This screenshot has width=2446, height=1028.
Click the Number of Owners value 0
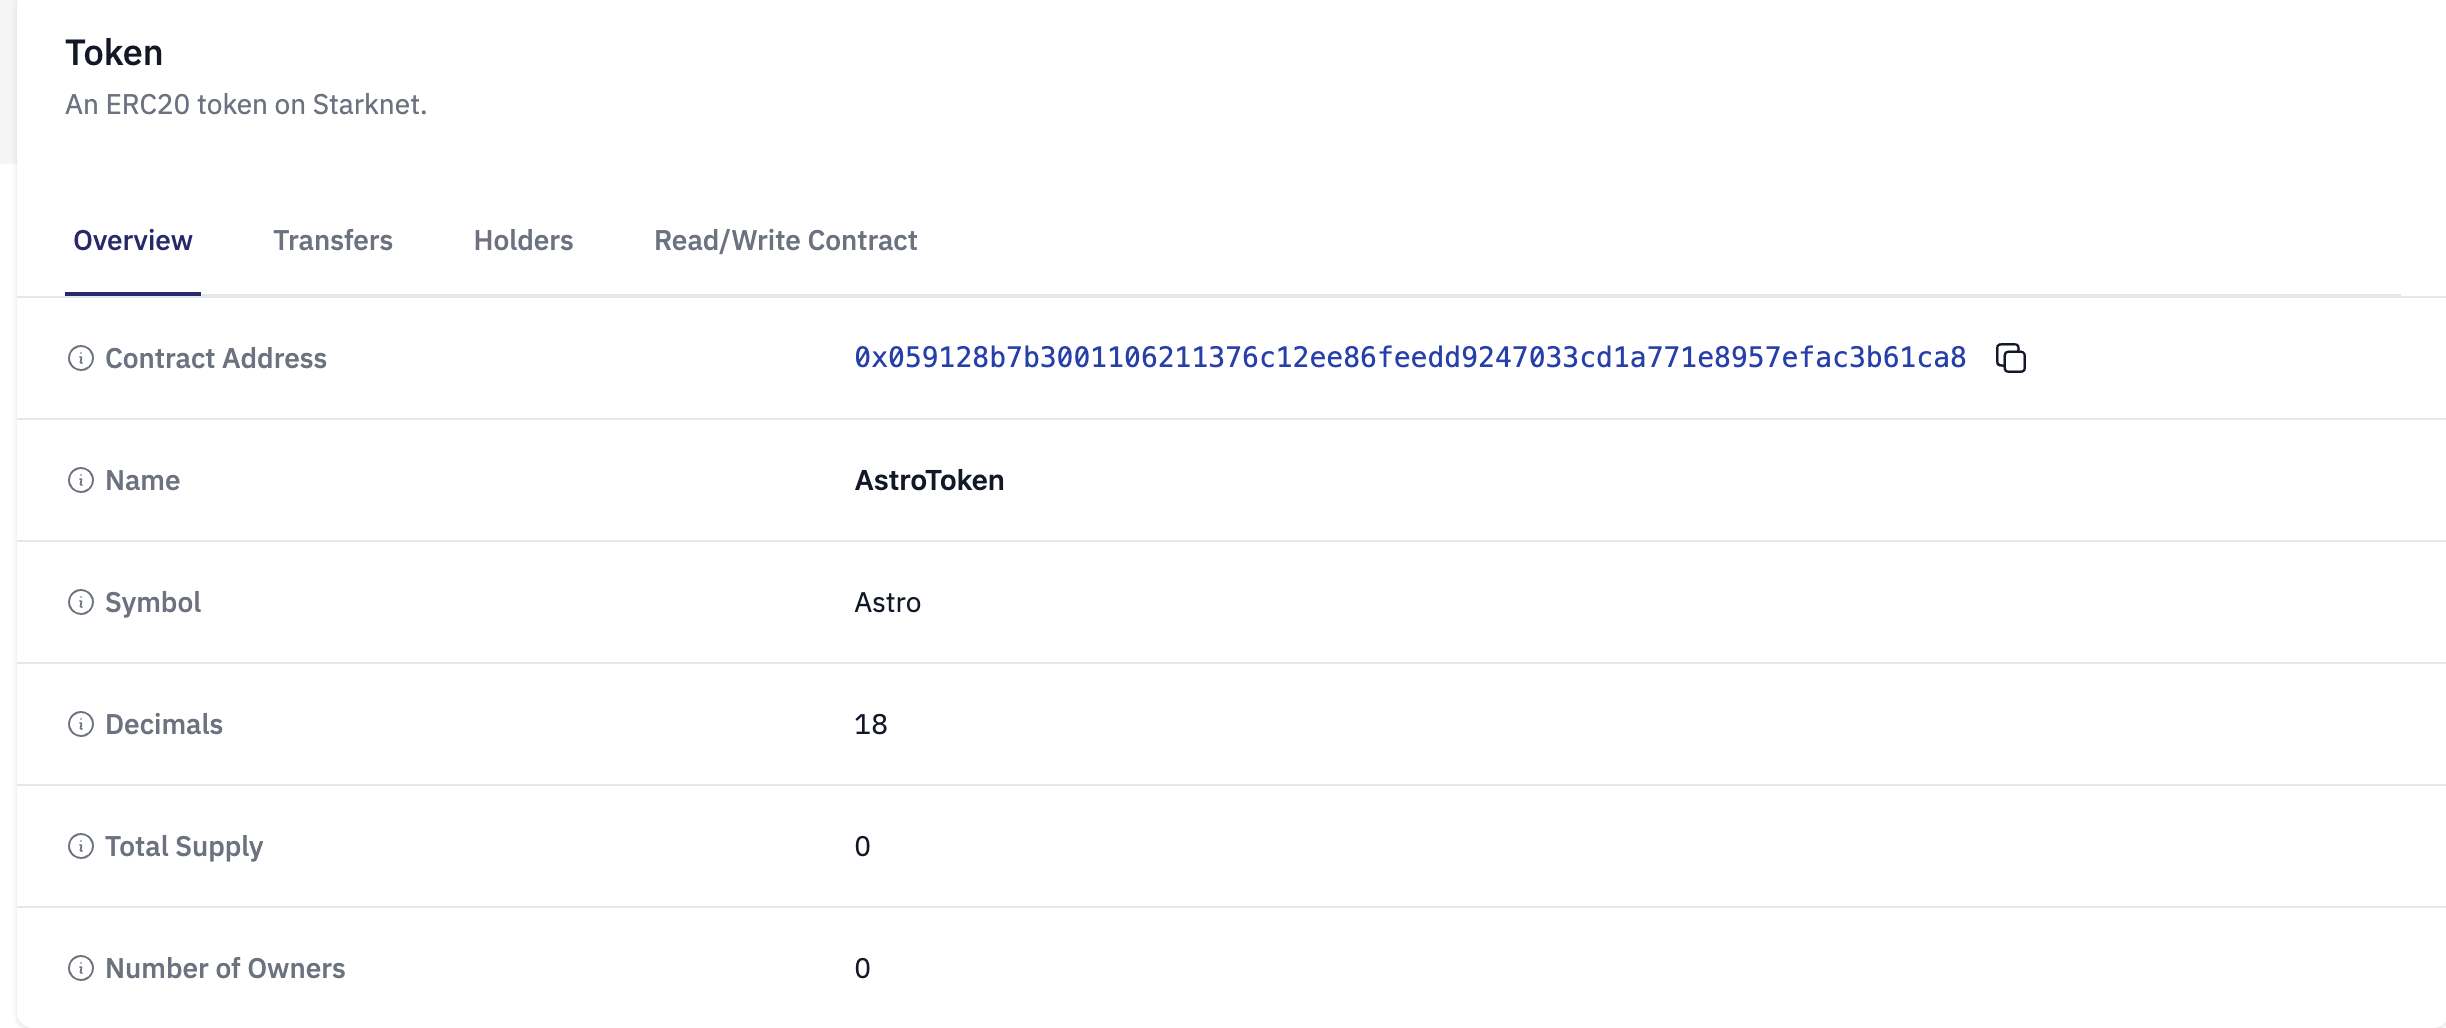click(x=862, y=968)
